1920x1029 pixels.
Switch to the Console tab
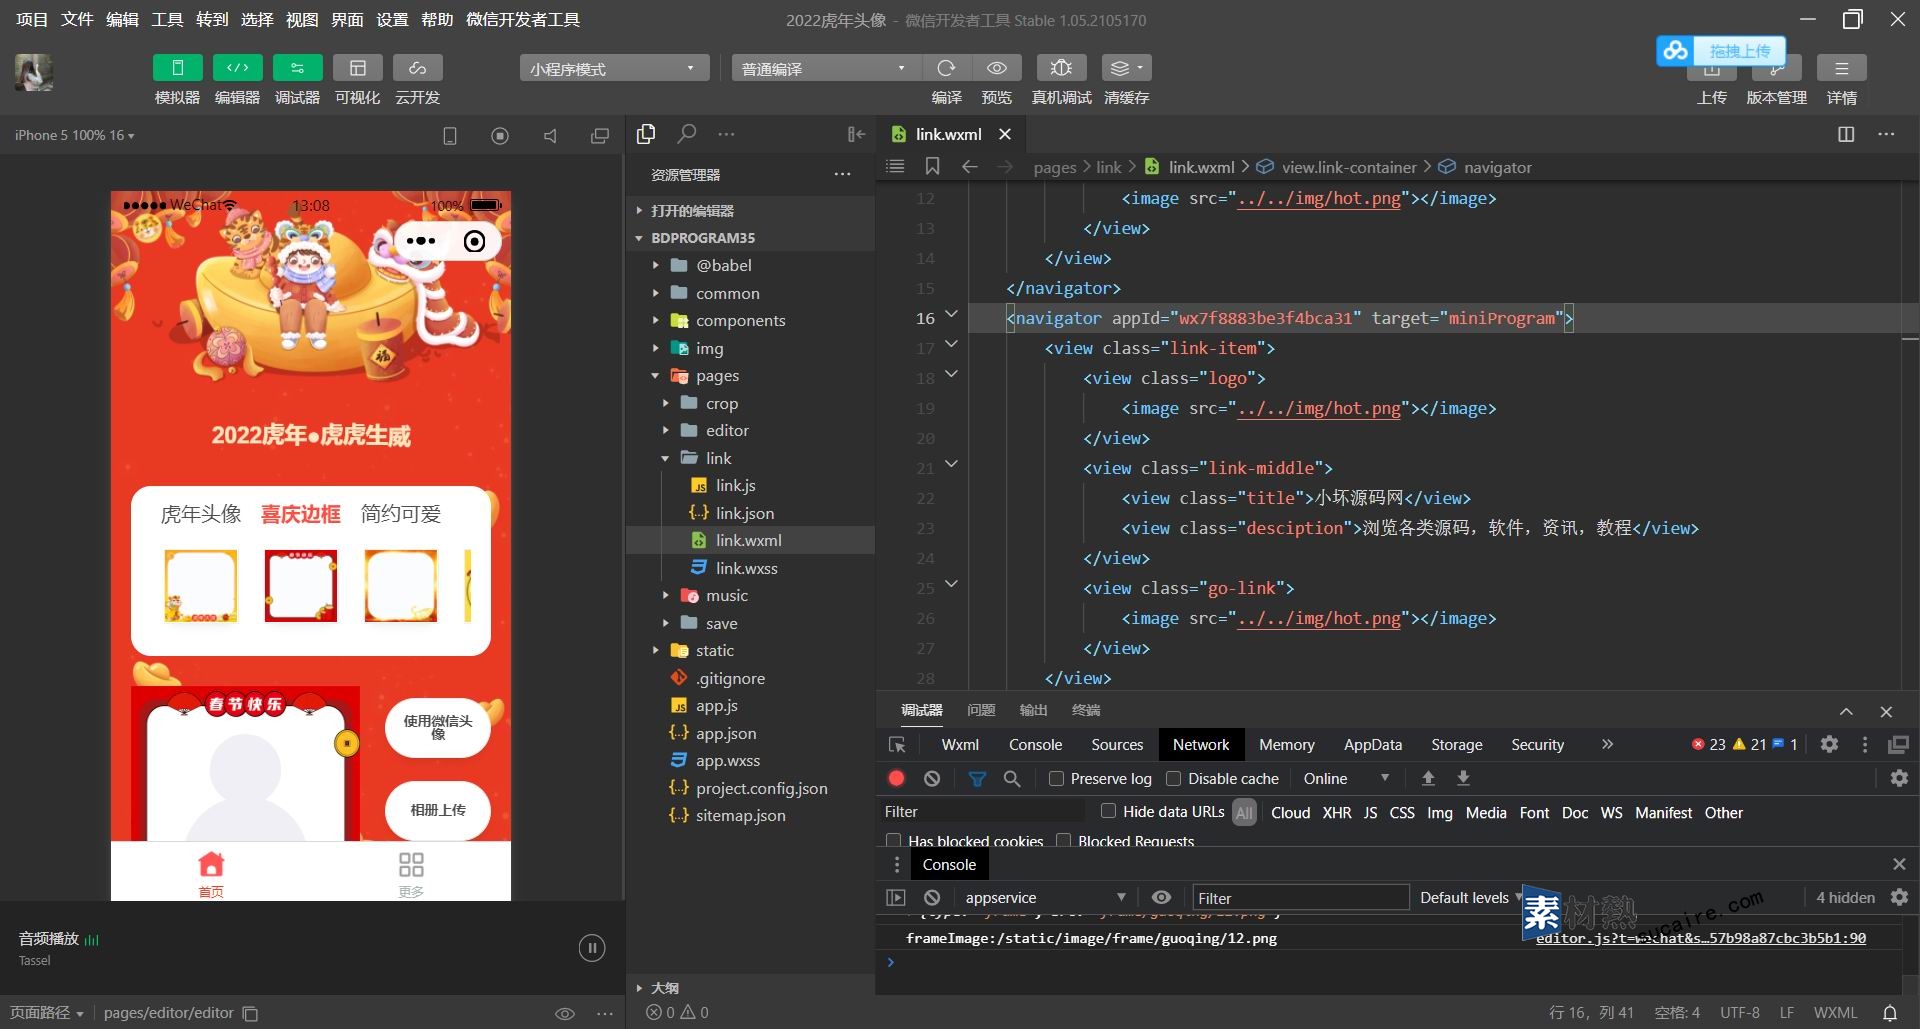pyautogui.click(x=1035, y=744)
